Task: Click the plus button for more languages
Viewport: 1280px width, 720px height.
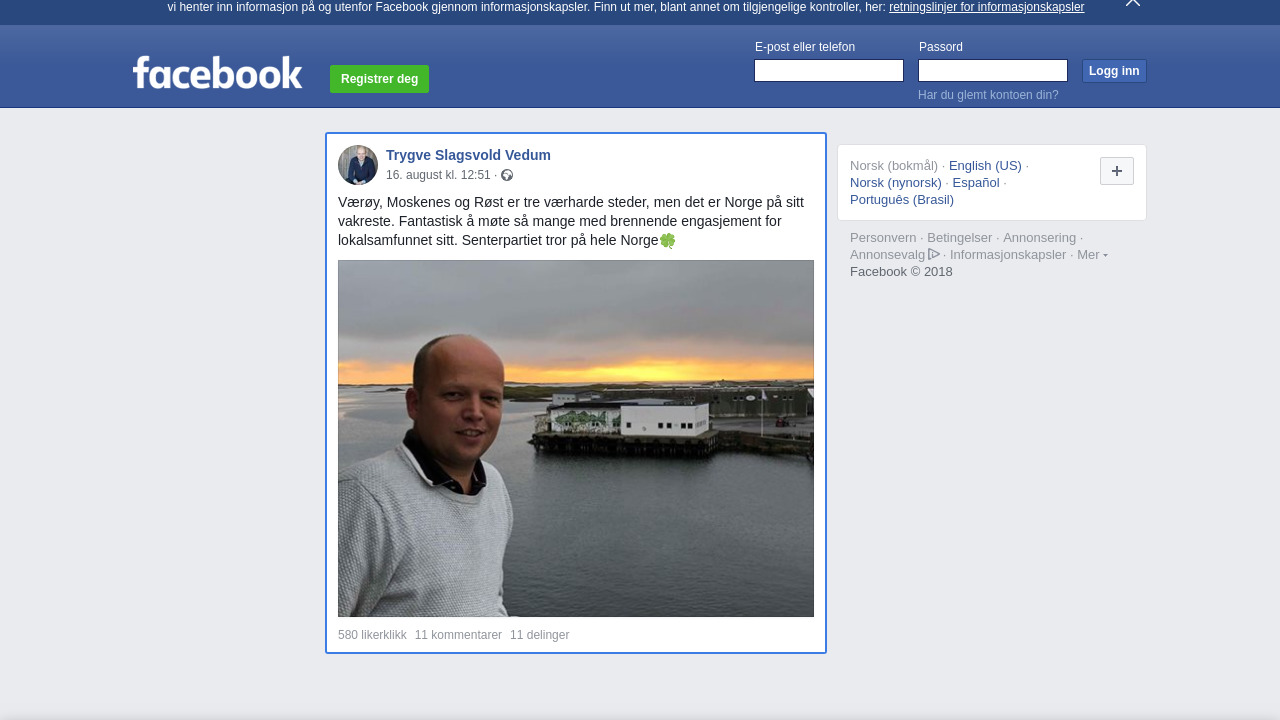Action: tap(1117, 171)
